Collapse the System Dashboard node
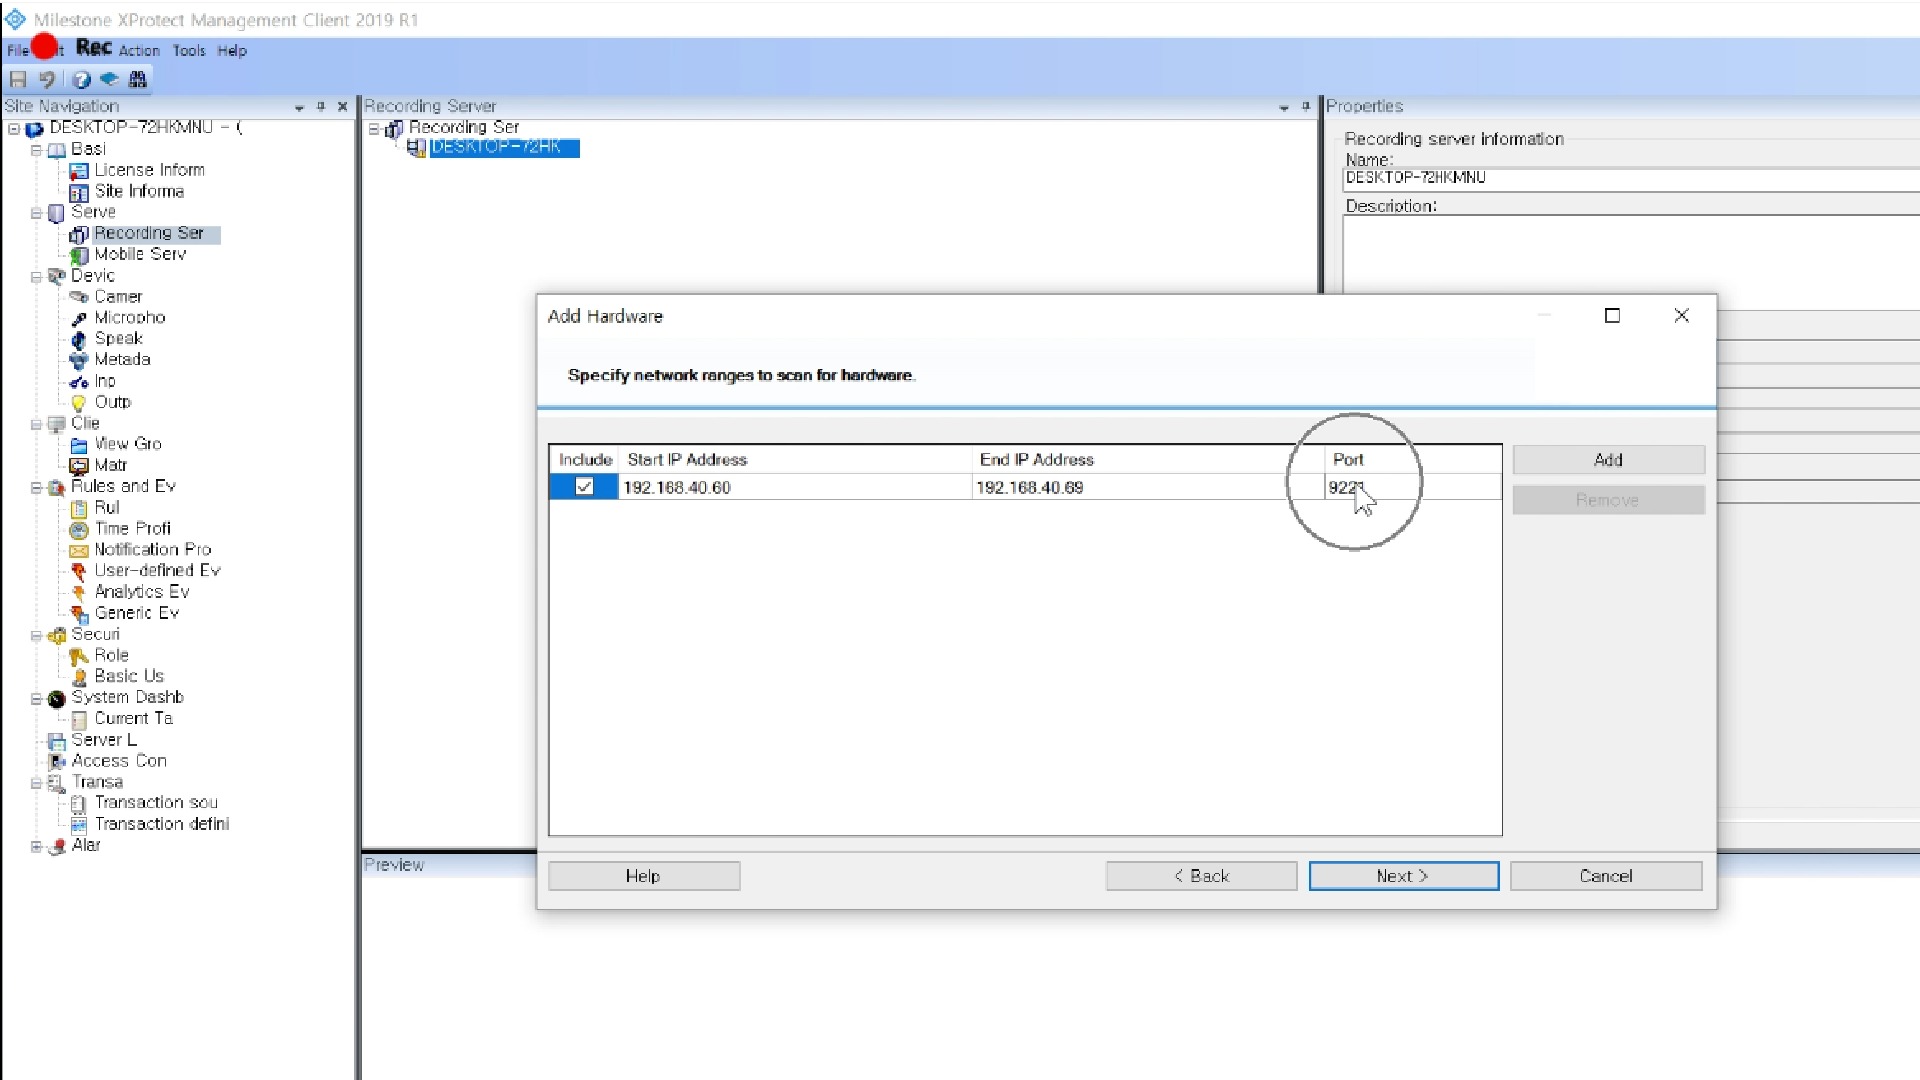 [x=36, y=698]
